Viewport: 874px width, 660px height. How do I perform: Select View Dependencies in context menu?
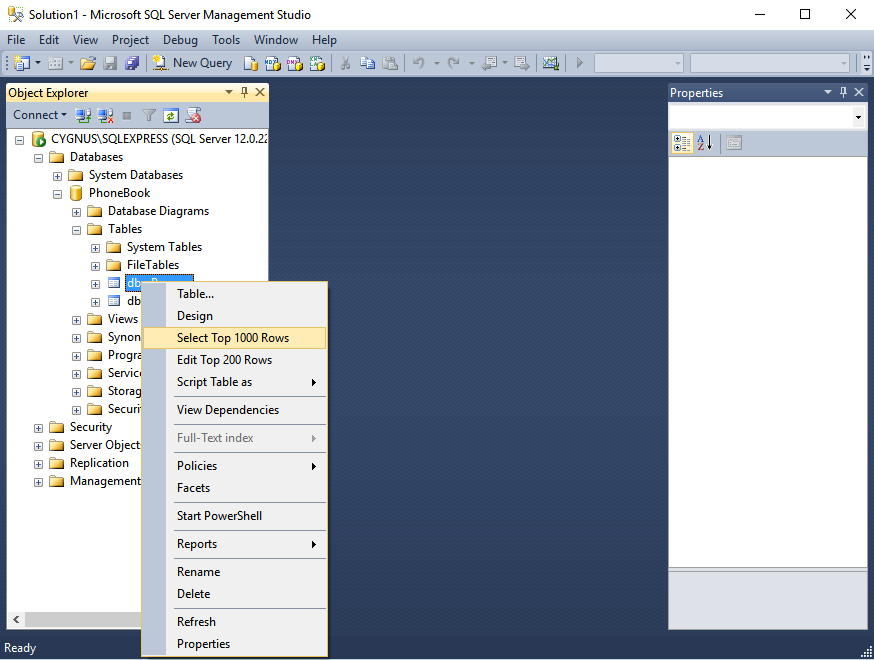[x=235, y=410]
